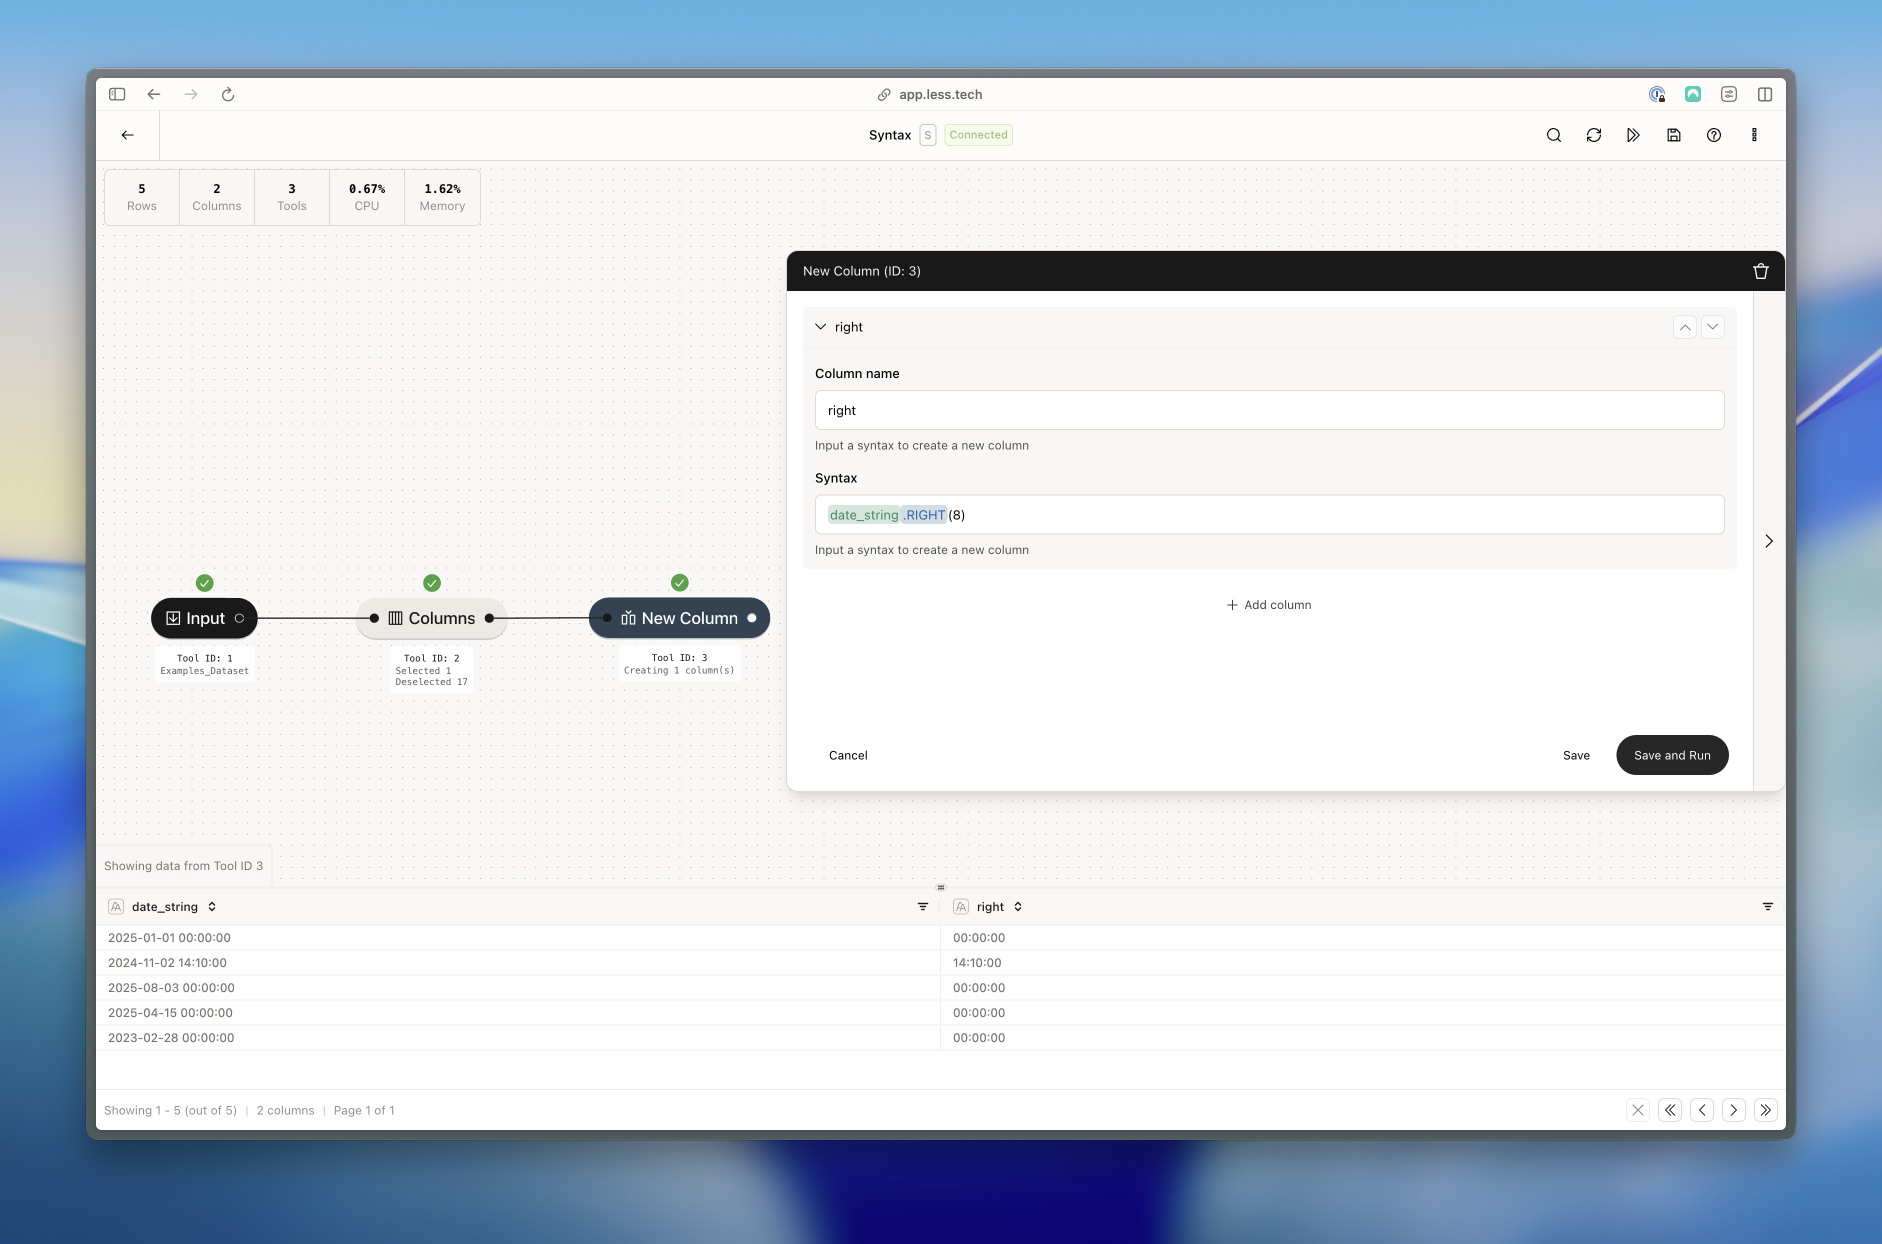Select the Columns node

[x=432, y=618]
